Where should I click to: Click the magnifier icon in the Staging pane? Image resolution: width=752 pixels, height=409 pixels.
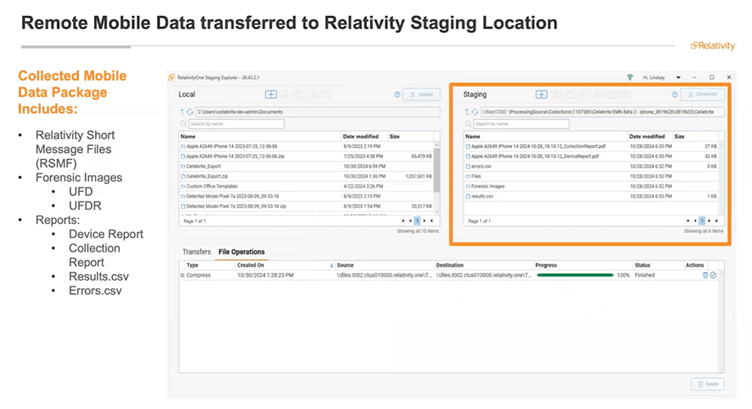pyautogui.click(x=468, y=124)
